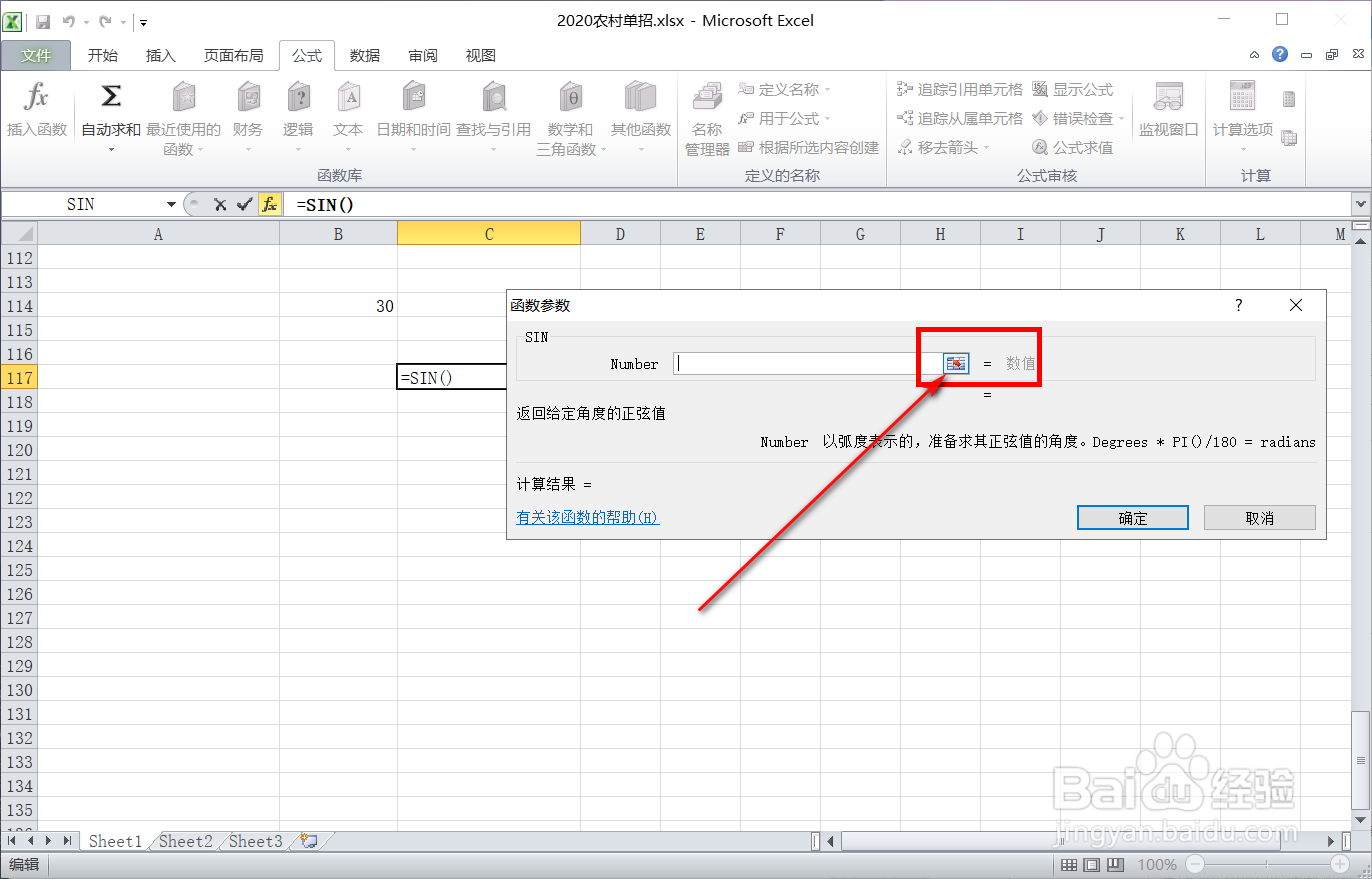The height and width of the screenshot is (879, 1372).
Task: Click the Undo icon in quick access toolbar
Action: pyautogui.click(x=68, y=21)
